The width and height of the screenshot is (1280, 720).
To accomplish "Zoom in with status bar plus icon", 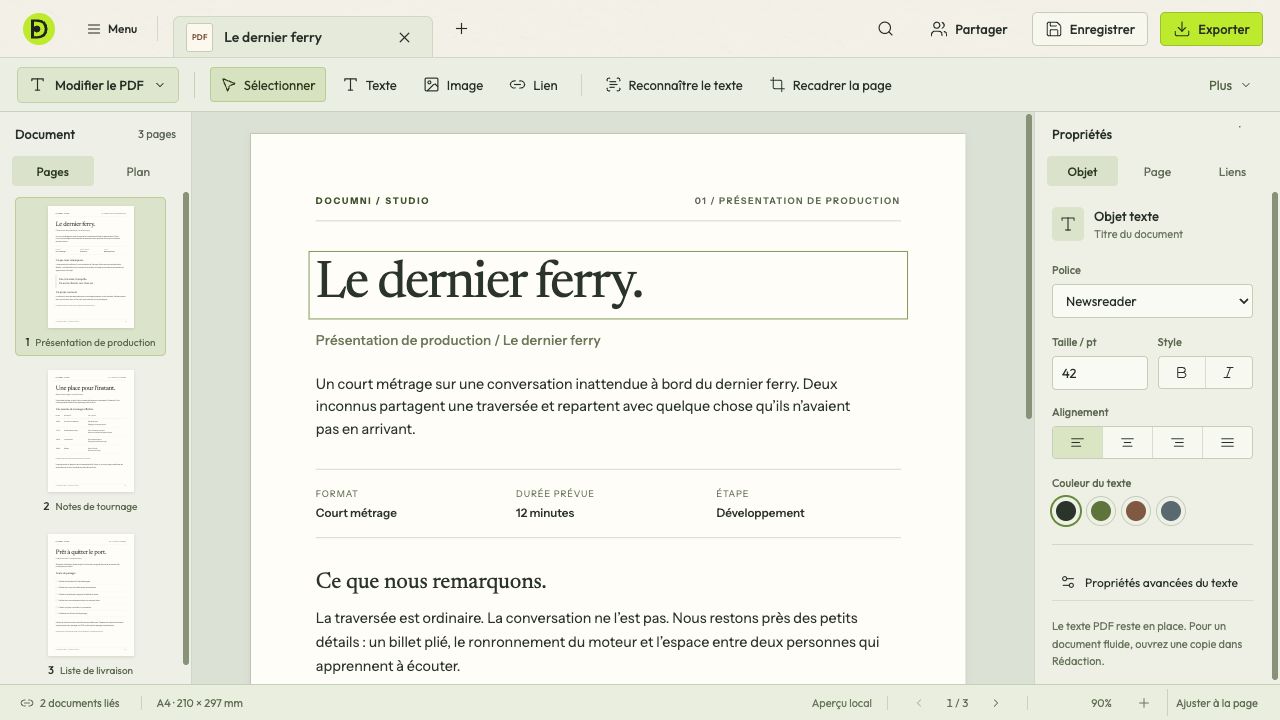I will tap(1144, 703).
